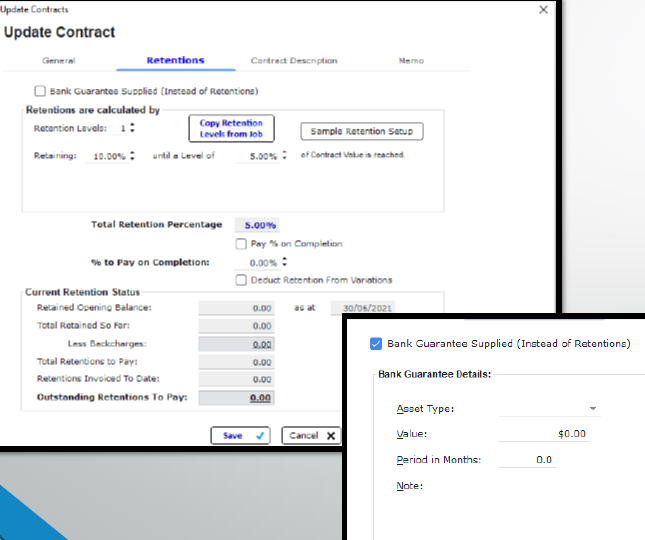Click the as at date 30/06/2021 field
The image size is (645, 540).
363,308
